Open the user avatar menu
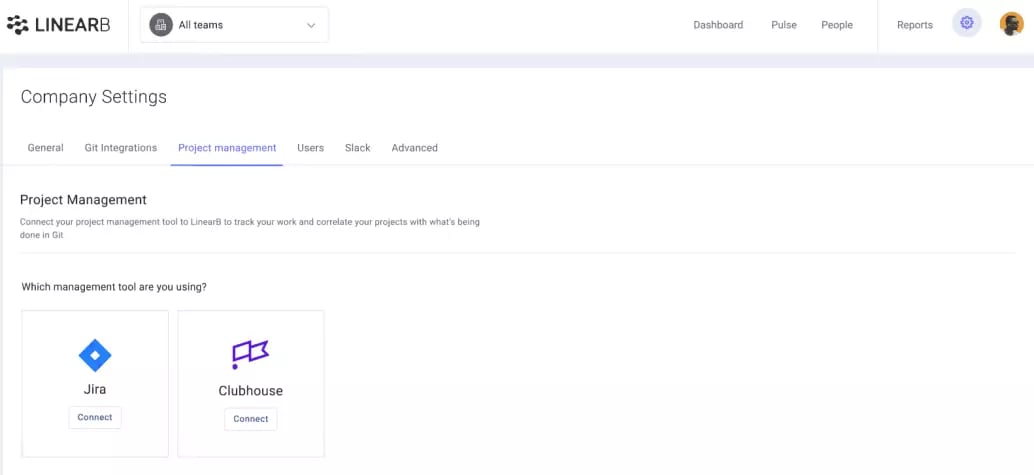Screen dimensions: 1034x475 click(x=1012, y=24)
